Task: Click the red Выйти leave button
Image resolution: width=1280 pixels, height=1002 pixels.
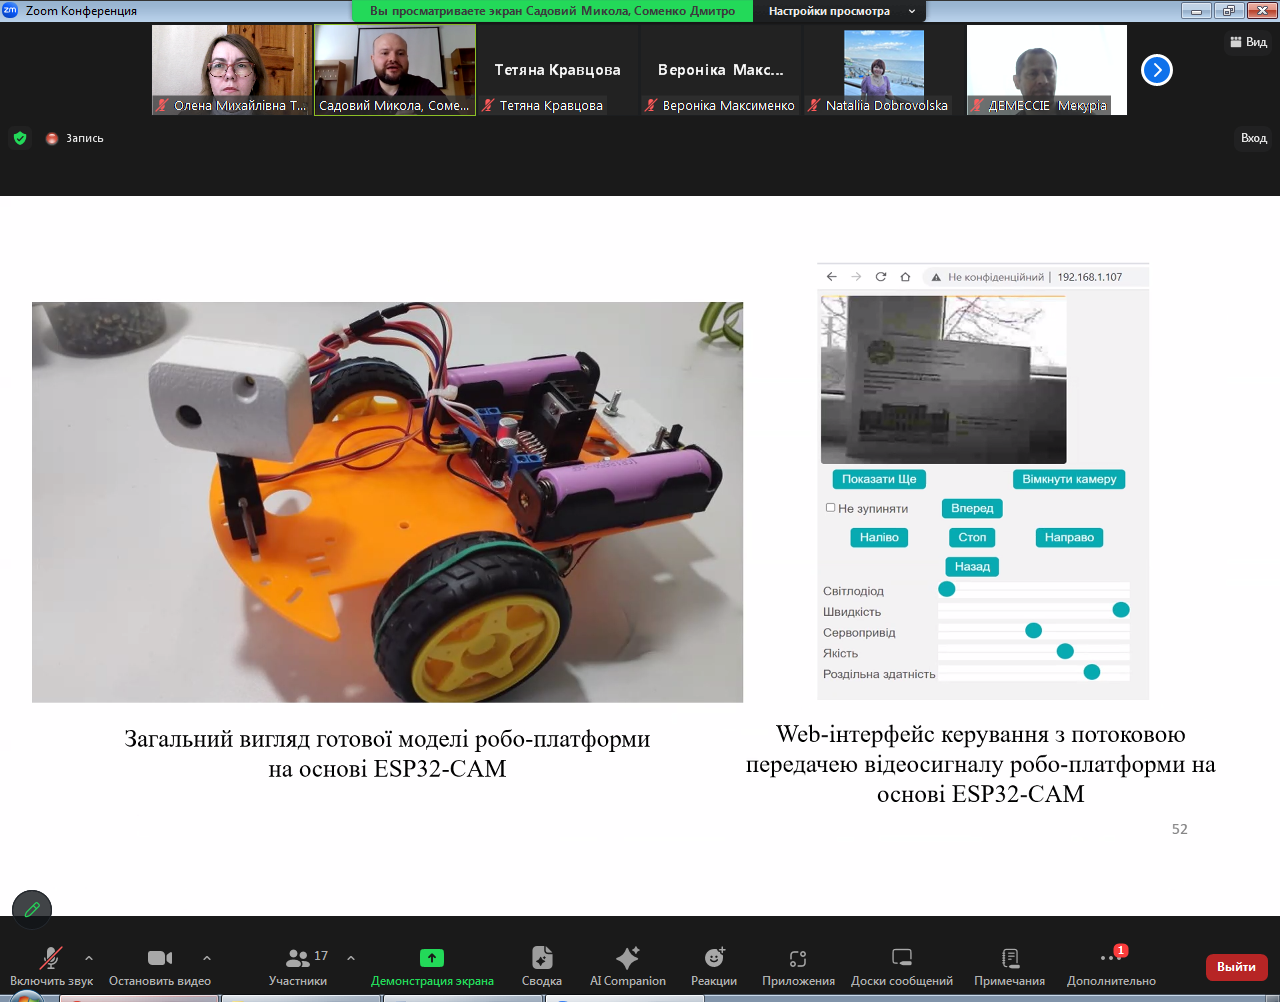Action: click(x=1236, y=967)
